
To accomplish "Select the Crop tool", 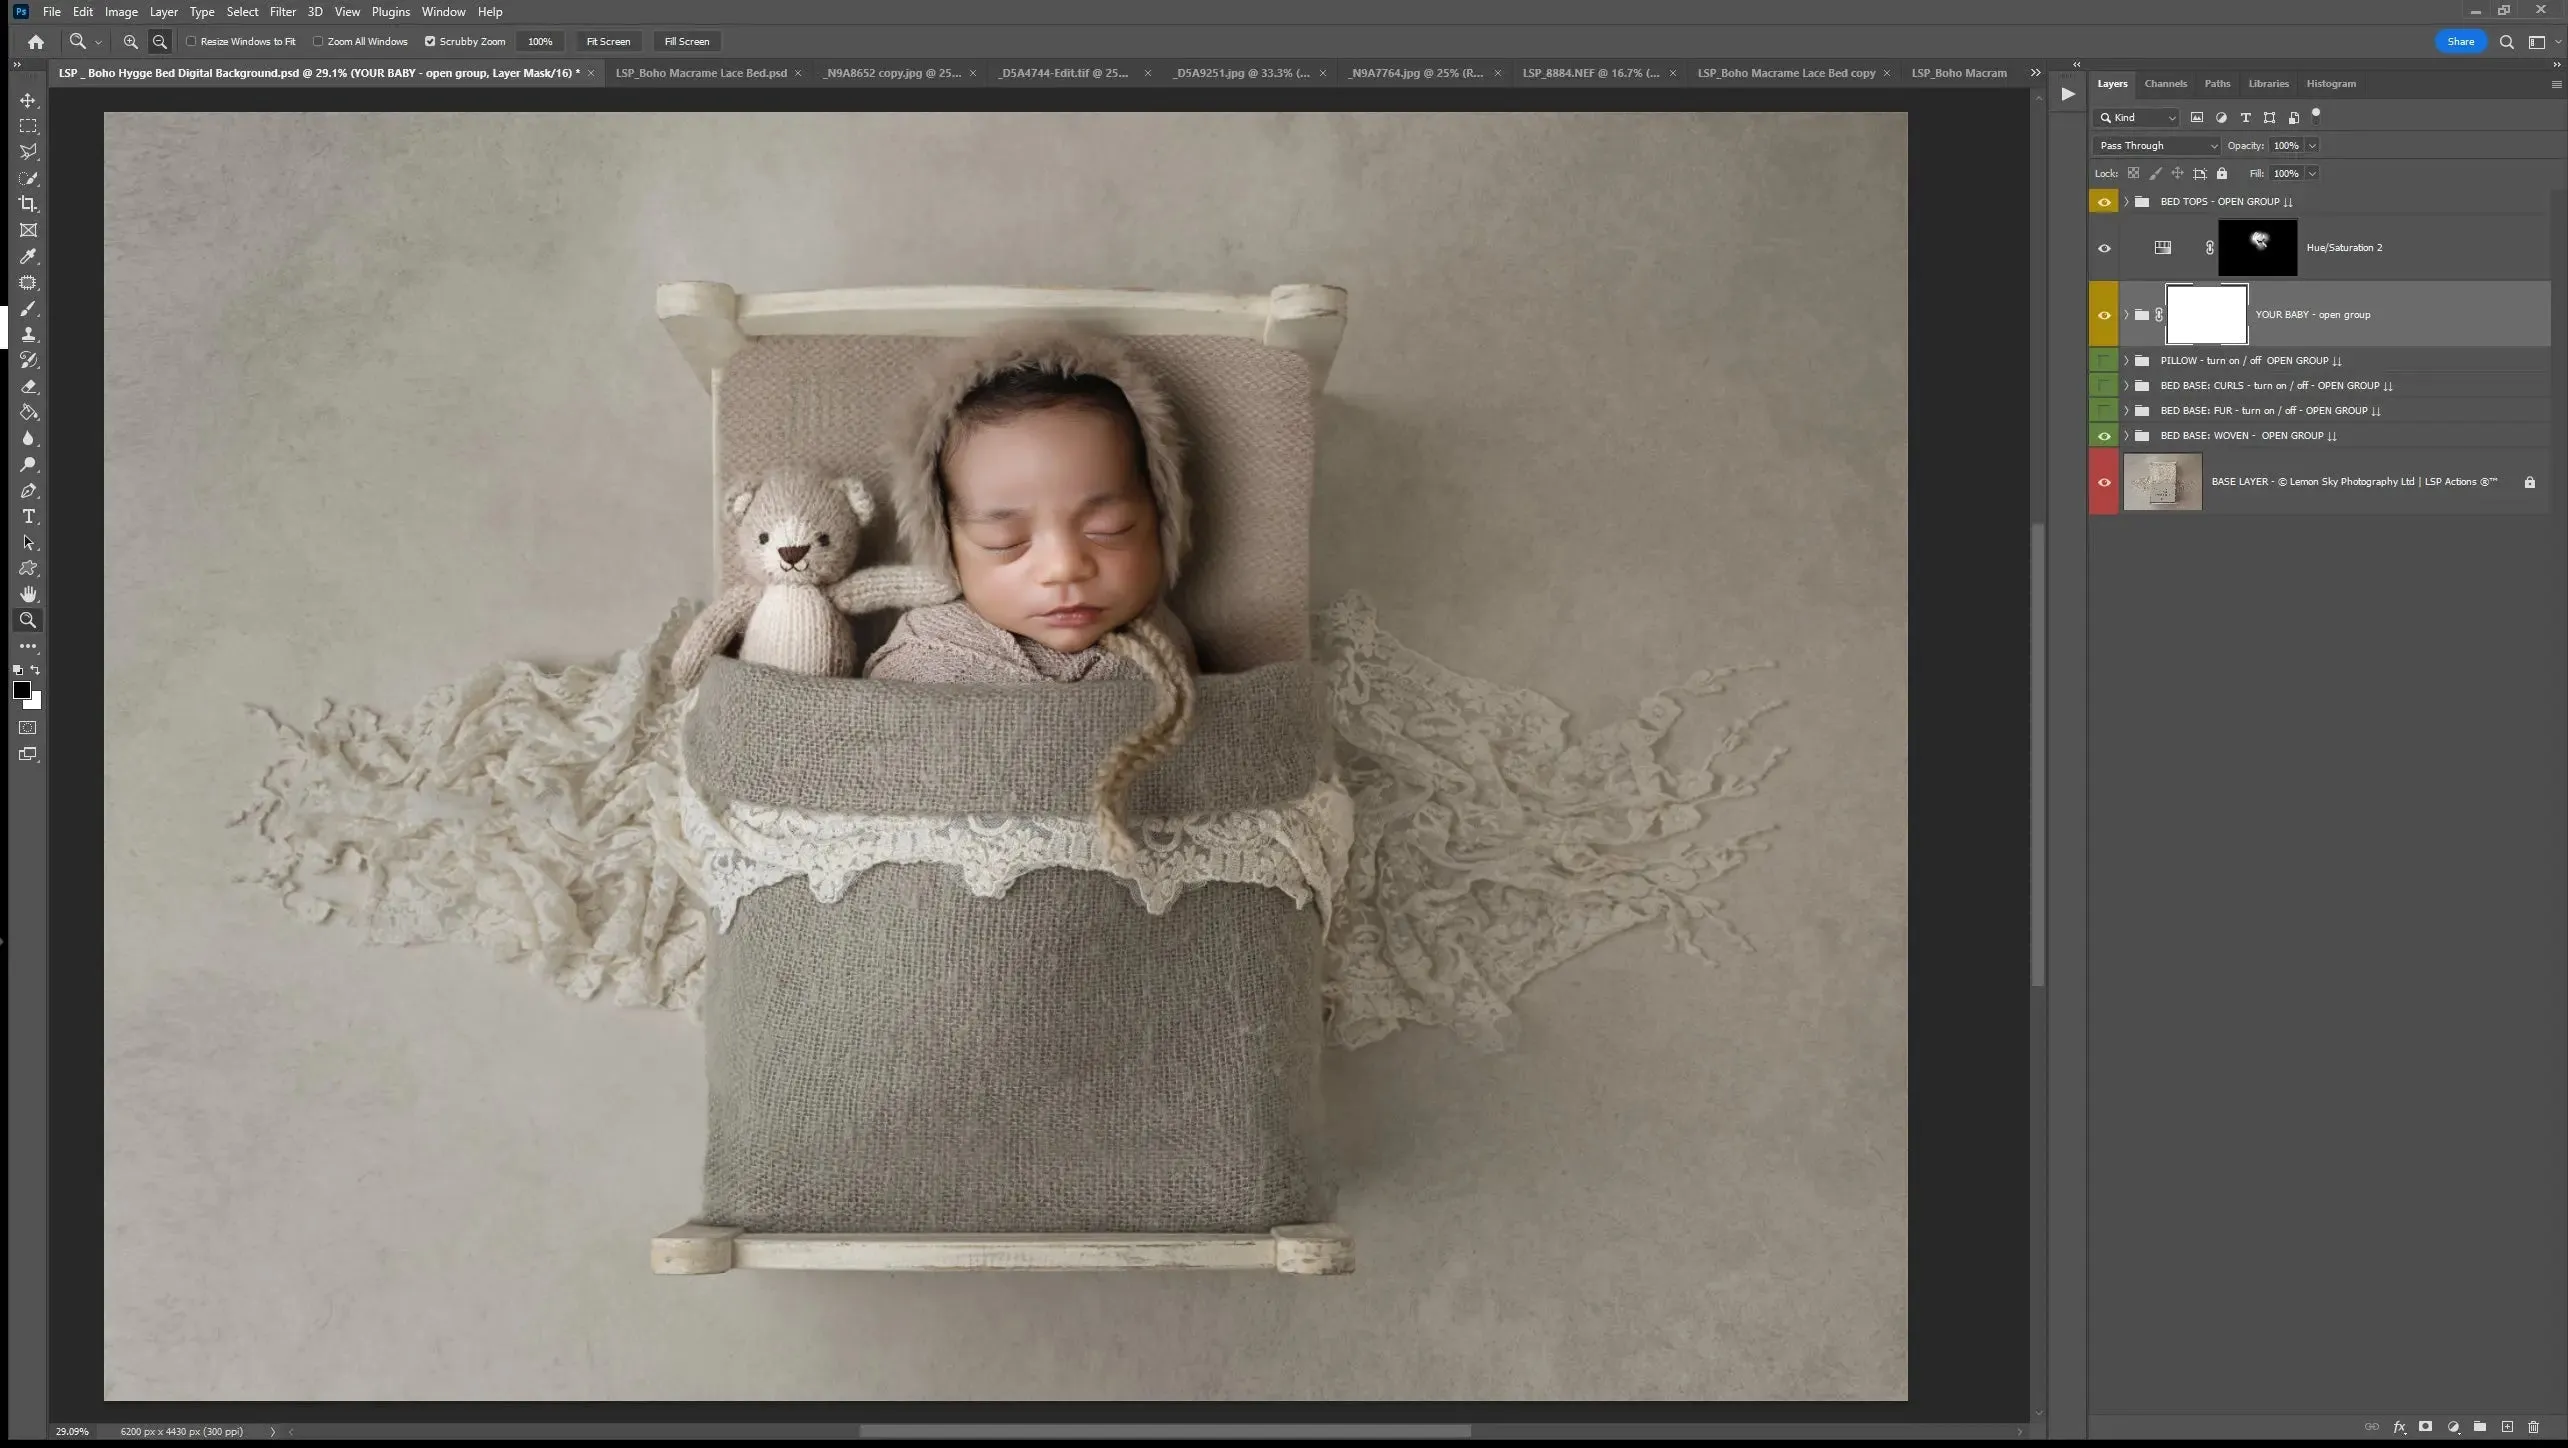I will 28,204.
